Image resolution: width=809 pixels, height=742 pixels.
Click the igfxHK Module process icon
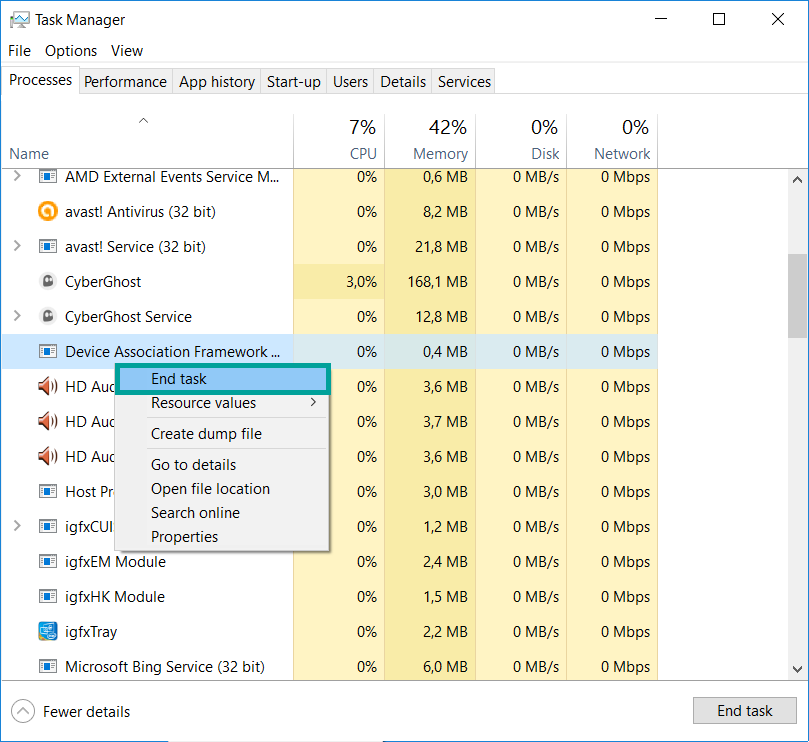pos(47,597)
